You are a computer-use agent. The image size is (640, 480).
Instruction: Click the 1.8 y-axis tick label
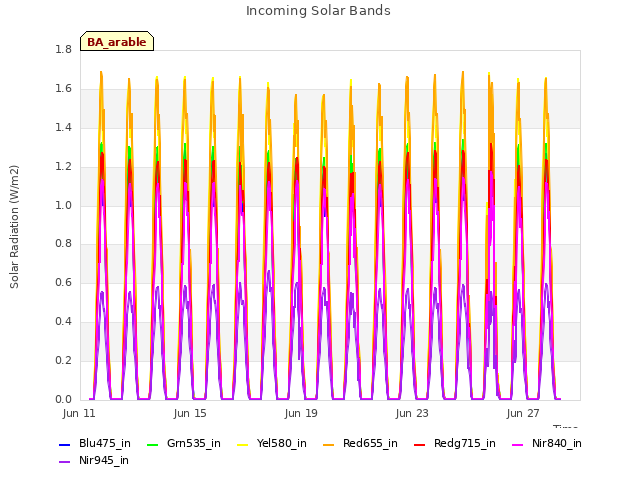63,49
